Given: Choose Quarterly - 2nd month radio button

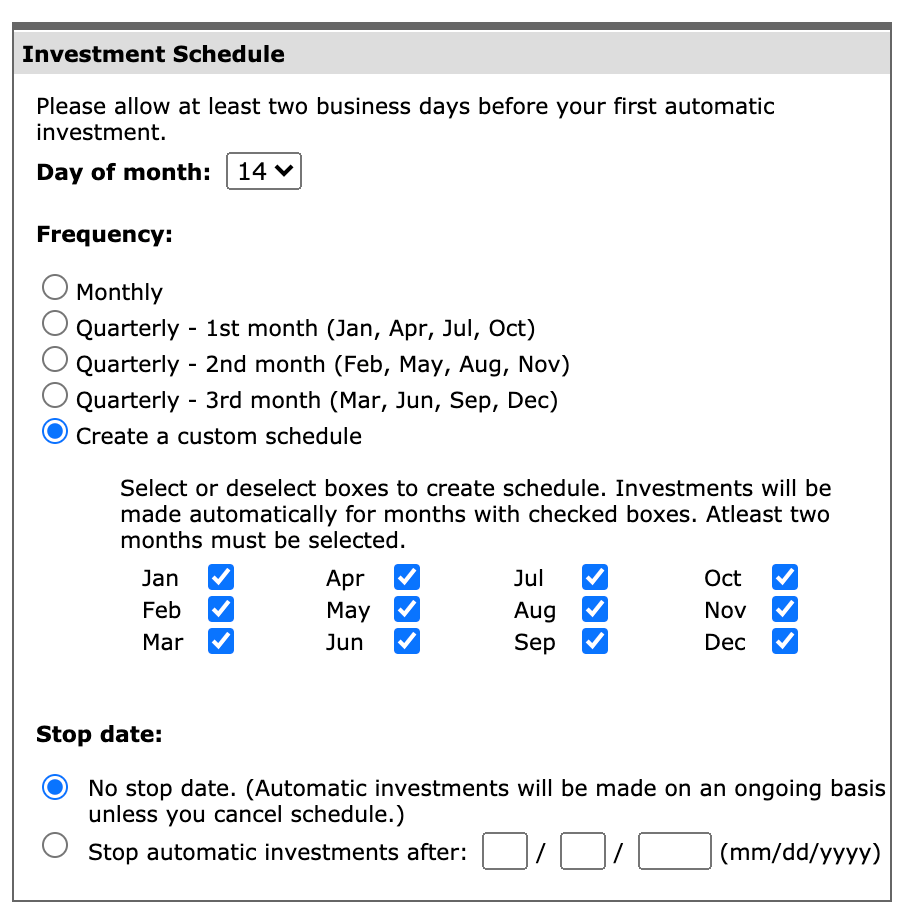Looking at the screenshot, I should (56, 360).
